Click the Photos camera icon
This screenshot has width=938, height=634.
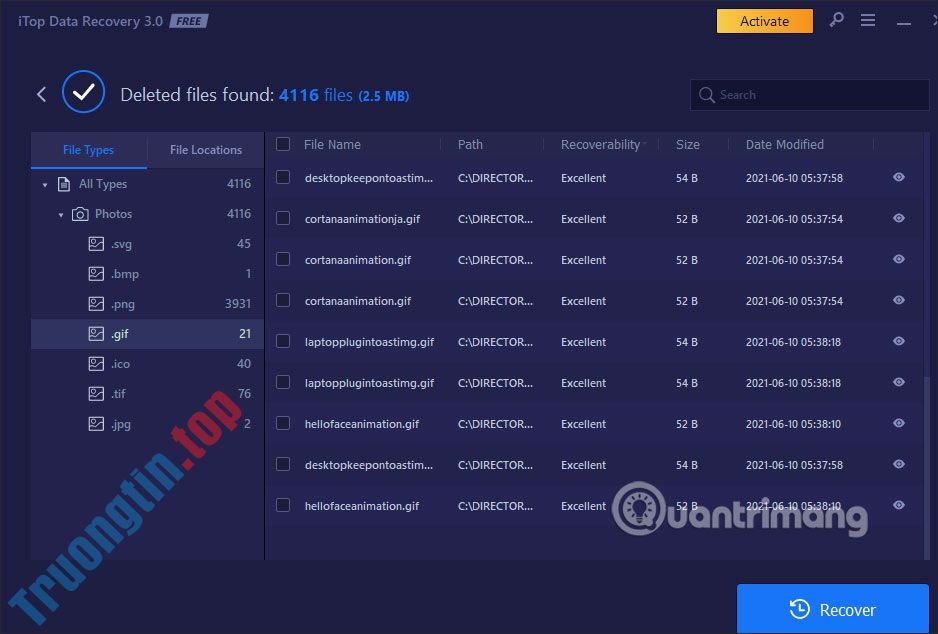click(x=80, y=214)
